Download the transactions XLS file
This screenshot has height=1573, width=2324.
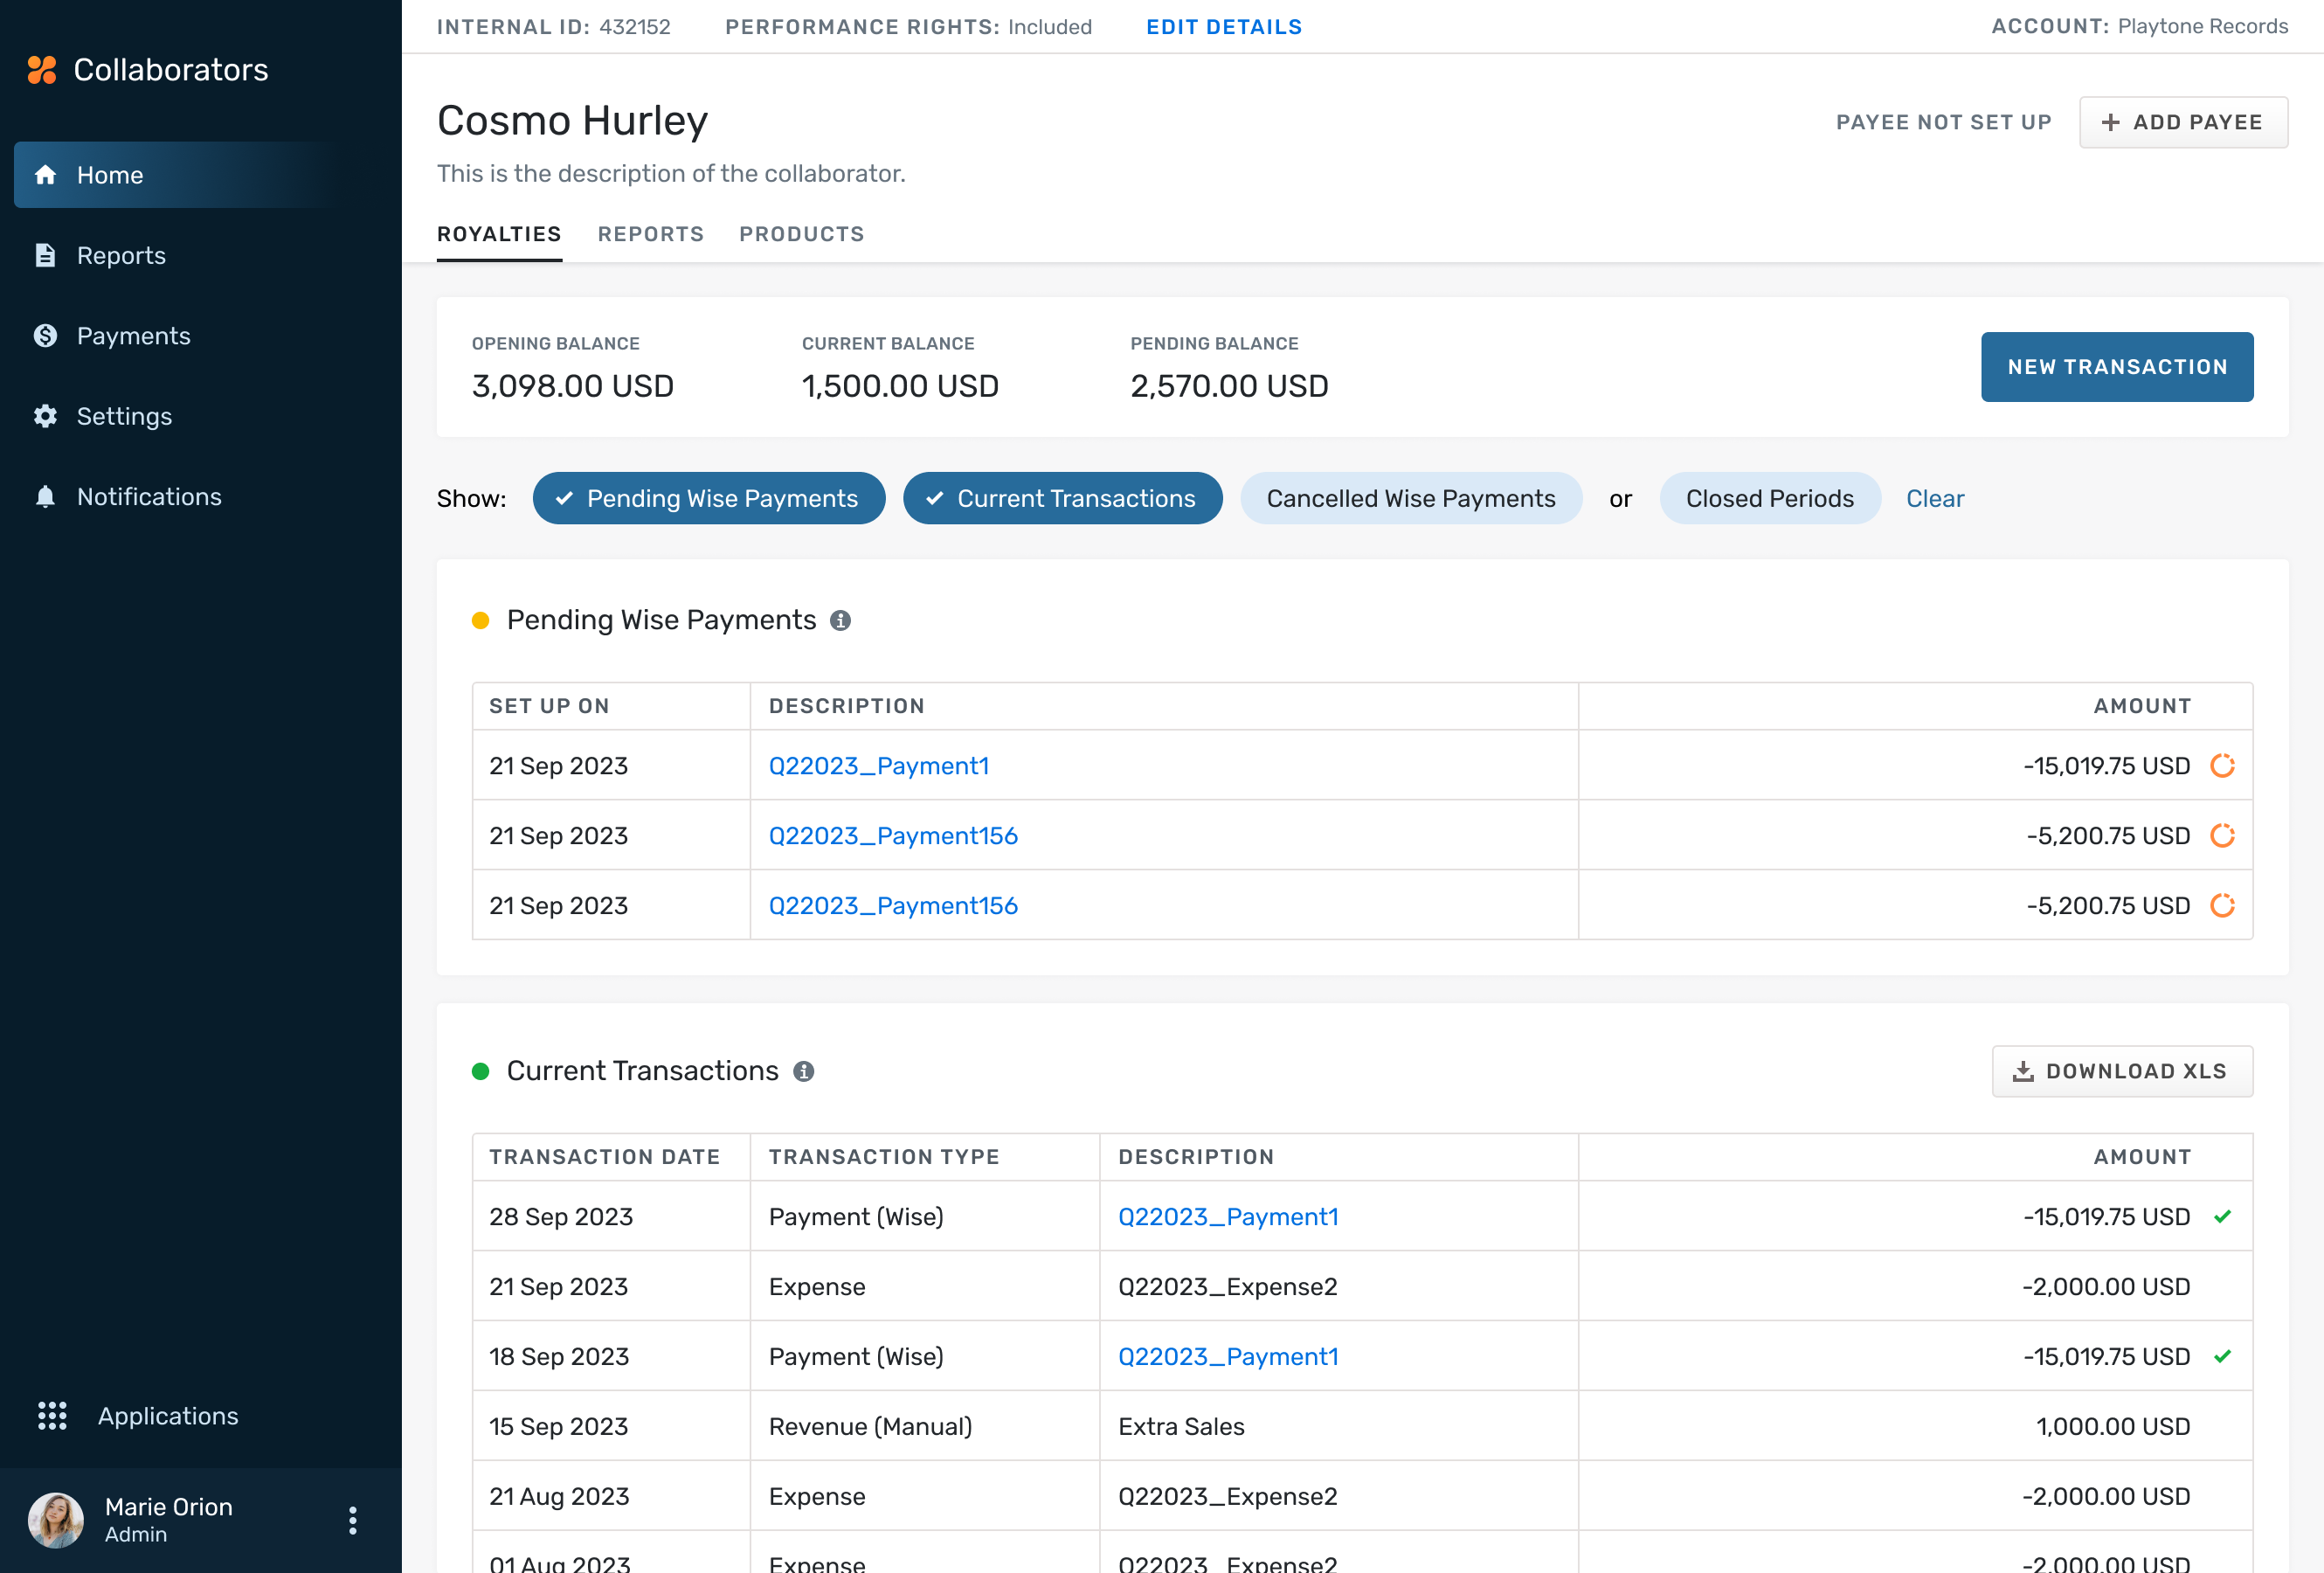[2121, 1071]
